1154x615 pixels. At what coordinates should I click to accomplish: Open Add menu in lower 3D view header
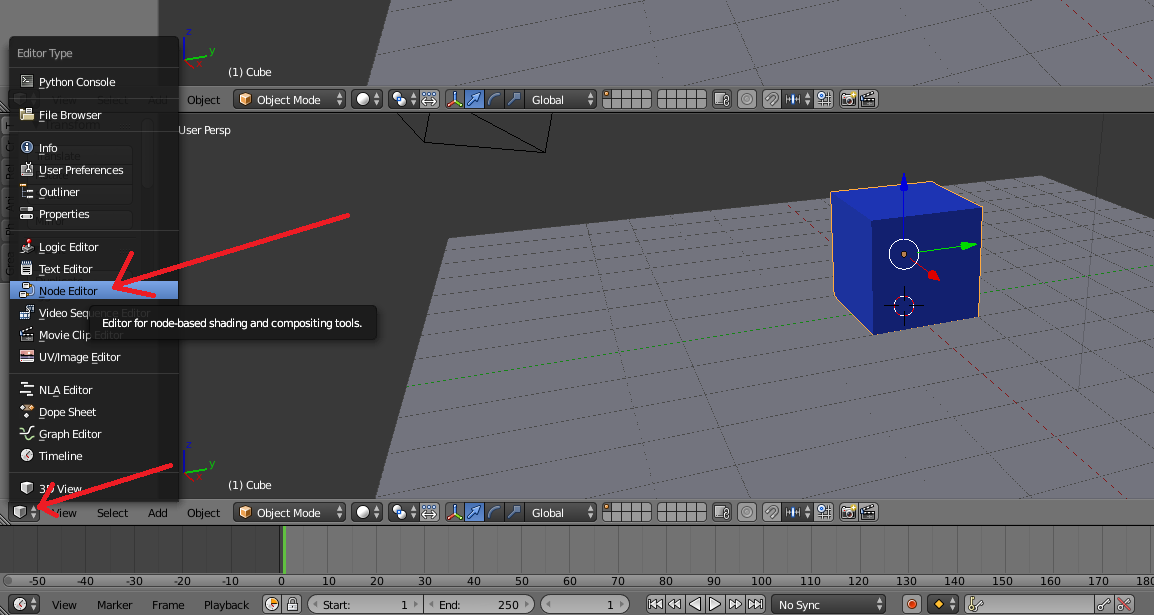point(157,513)
